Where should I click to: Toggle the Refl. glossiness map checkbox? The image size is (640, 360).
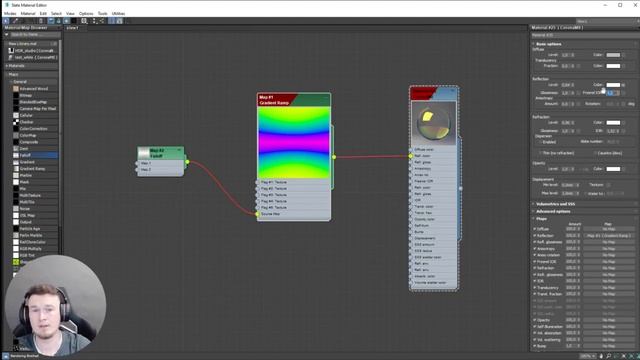click(534, 242)
